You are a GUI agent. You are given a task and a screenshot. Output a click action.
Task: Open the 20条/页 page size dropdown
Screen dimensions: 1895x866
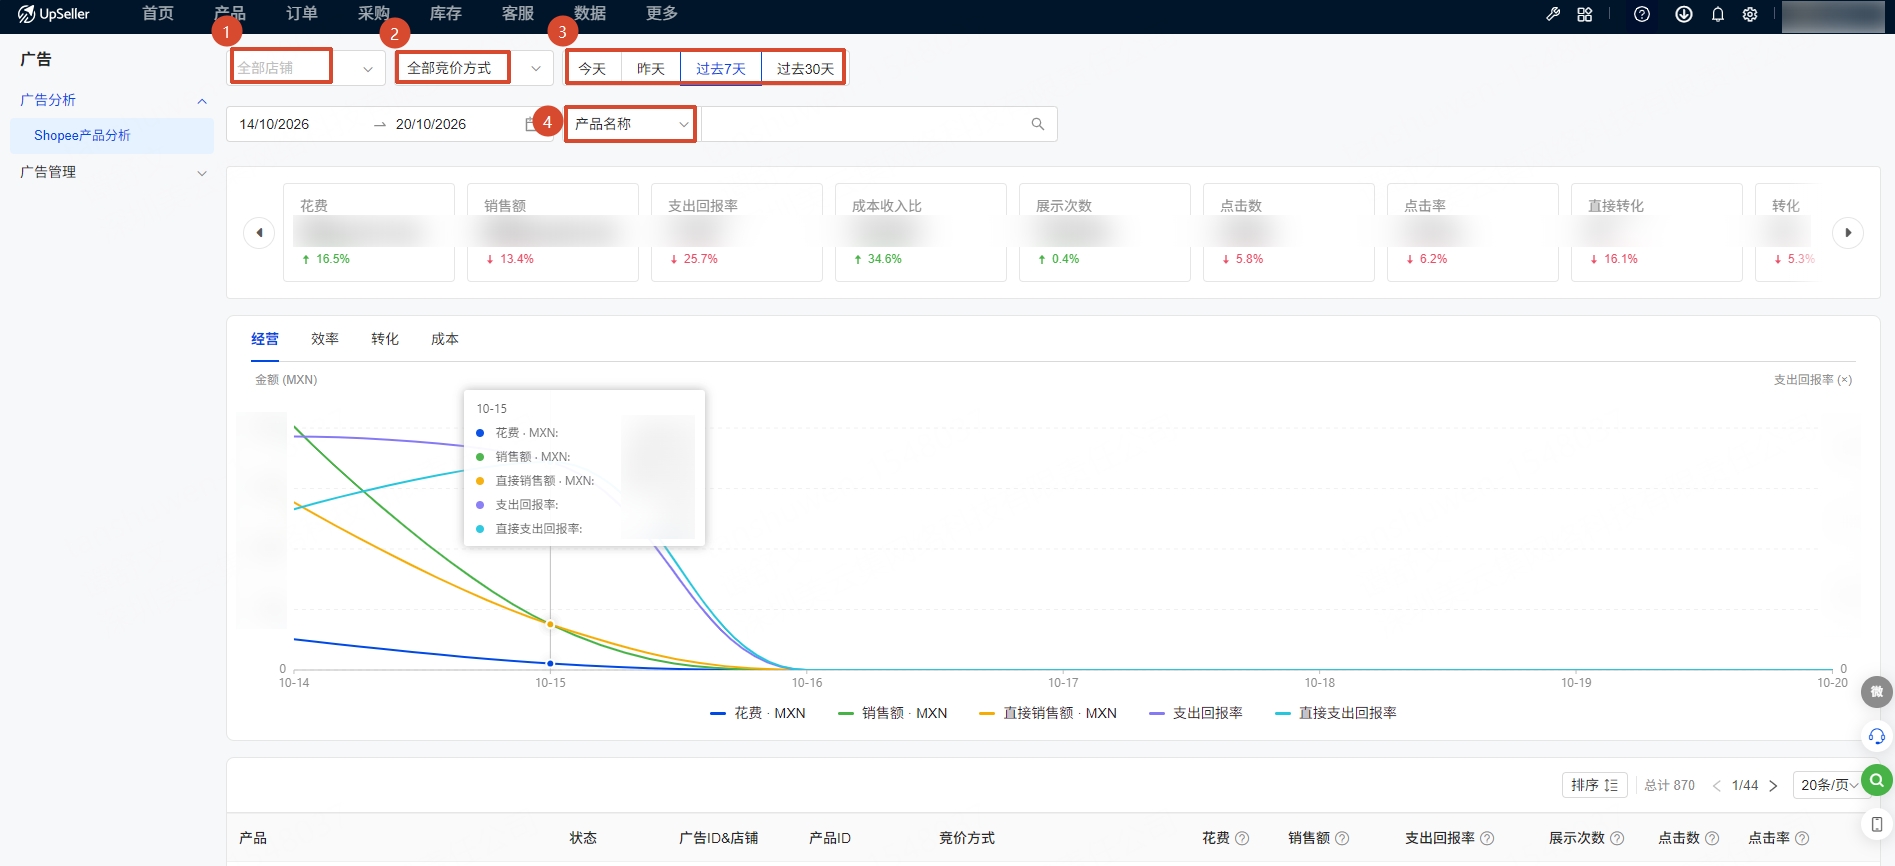[x=1829, y=785]
